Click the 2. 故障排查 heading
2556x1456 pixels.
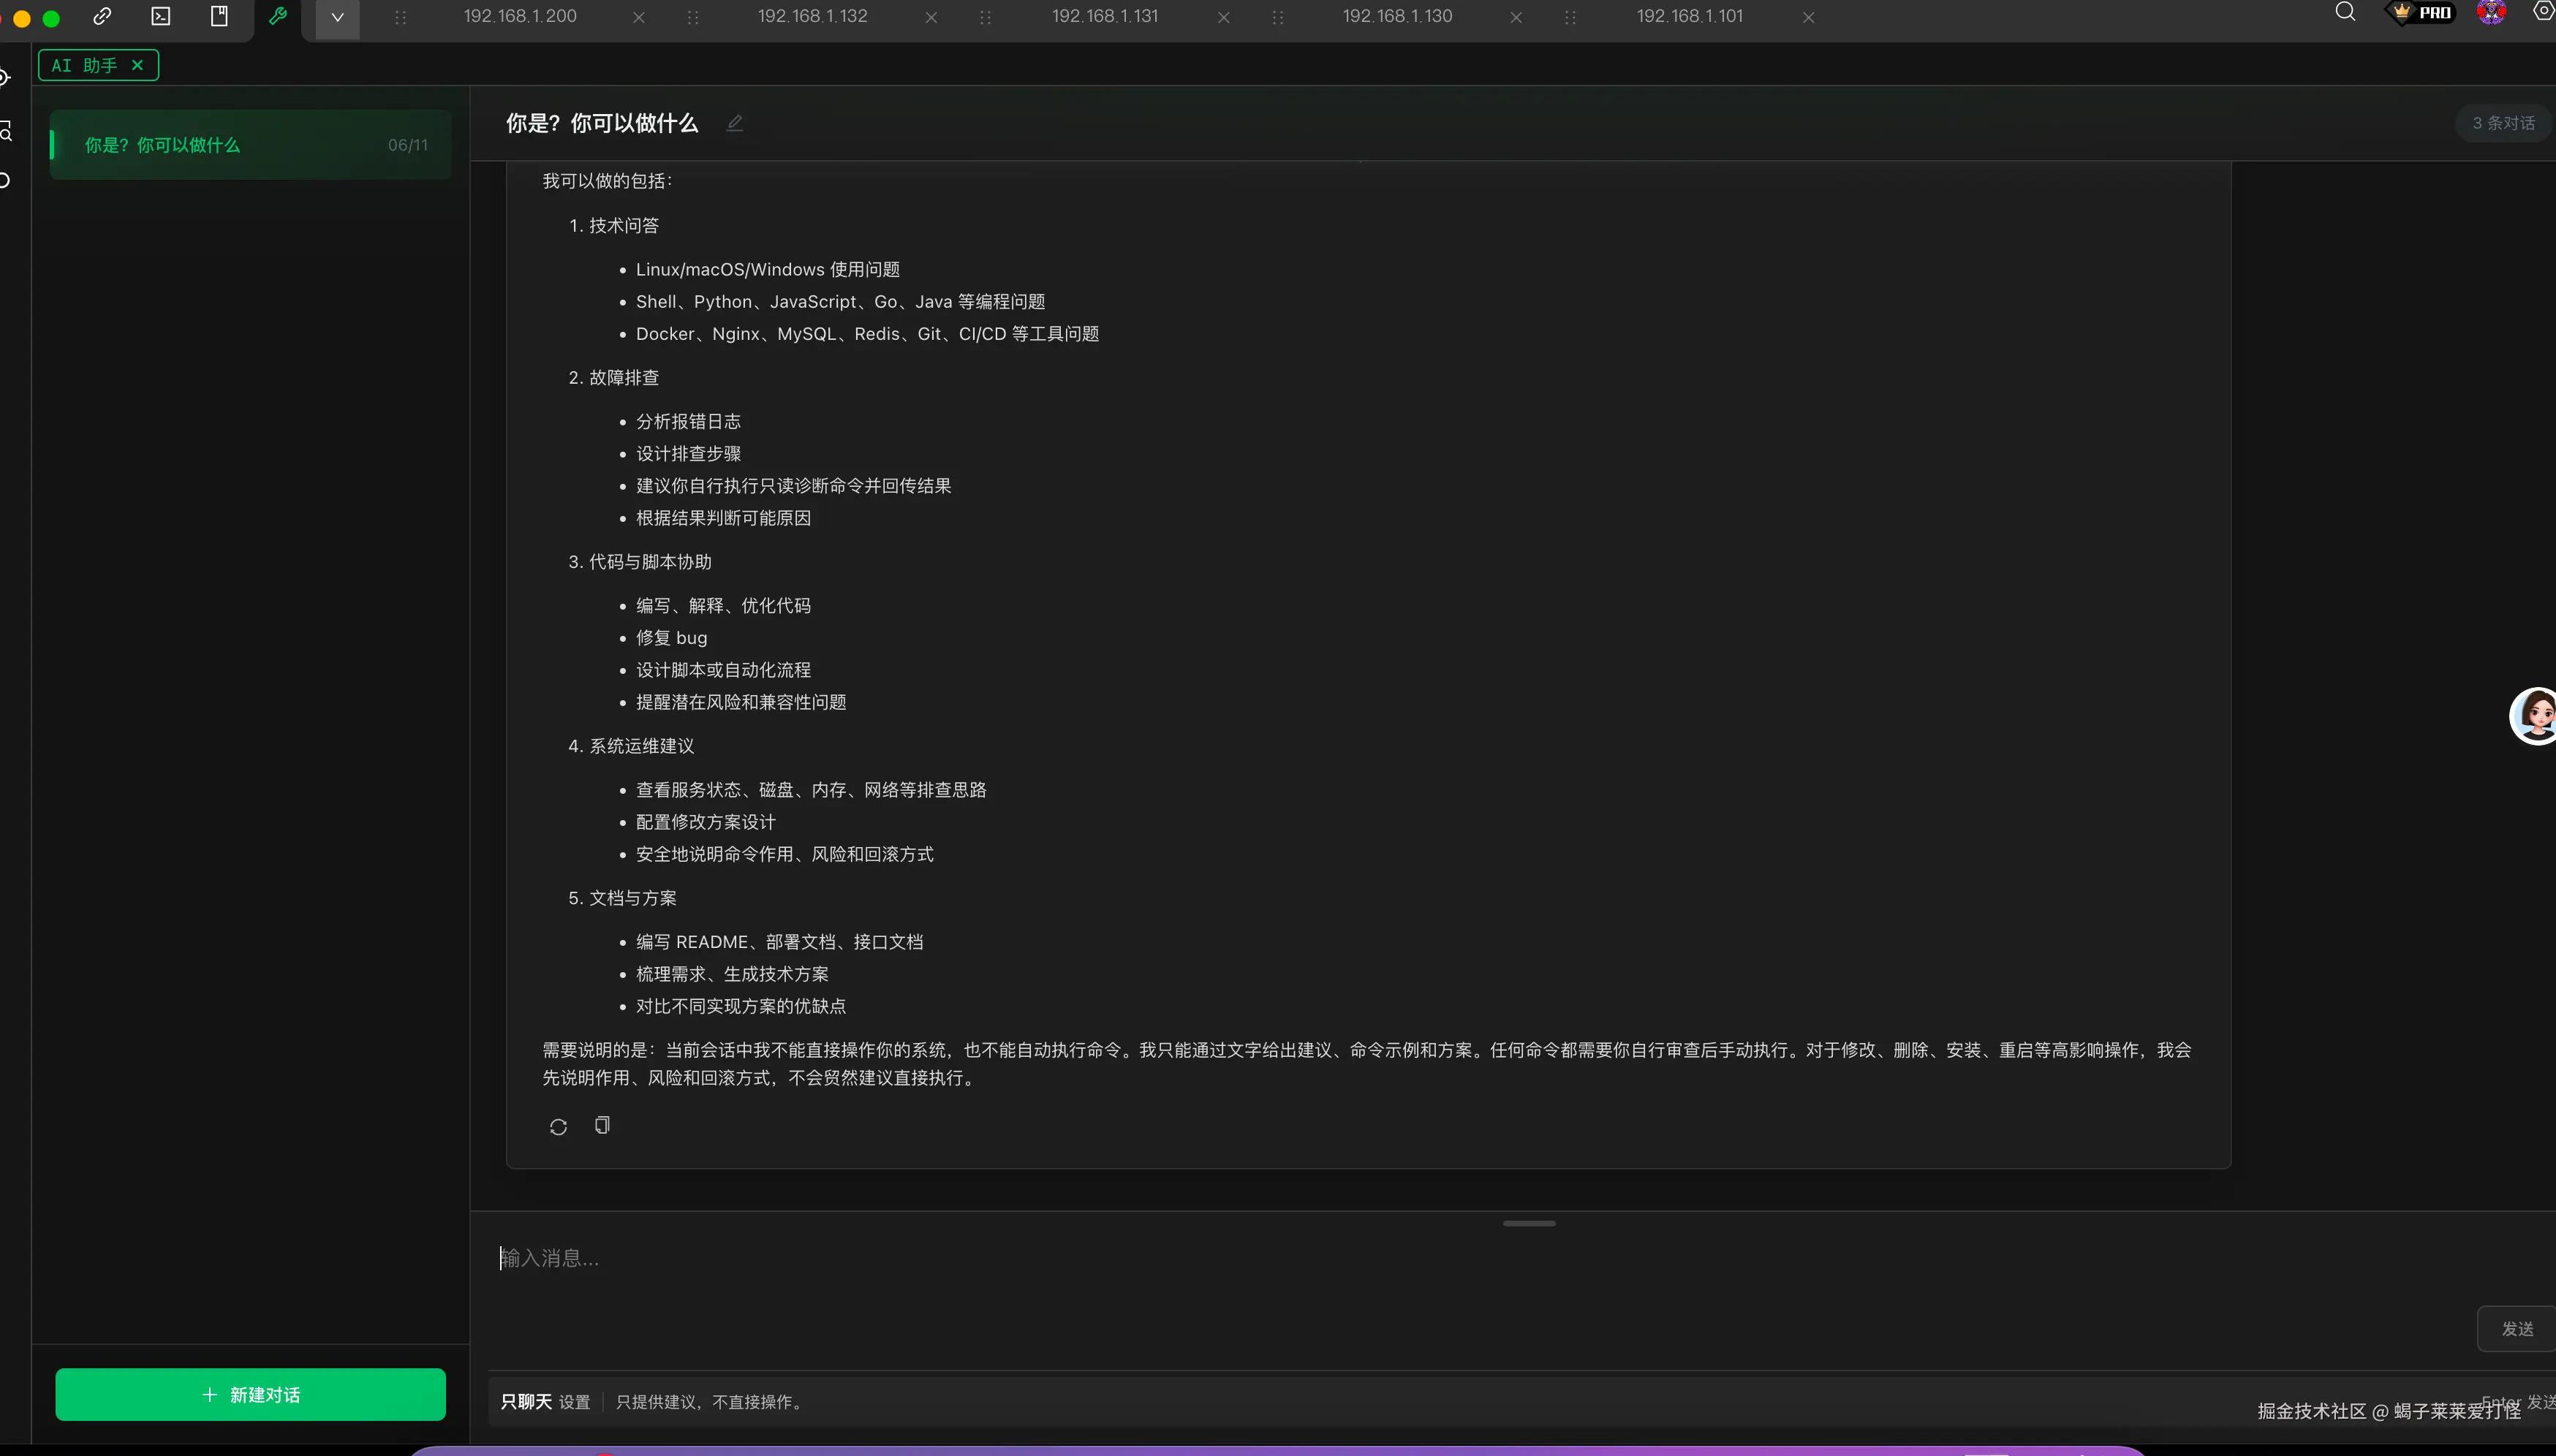coord(614,378)
